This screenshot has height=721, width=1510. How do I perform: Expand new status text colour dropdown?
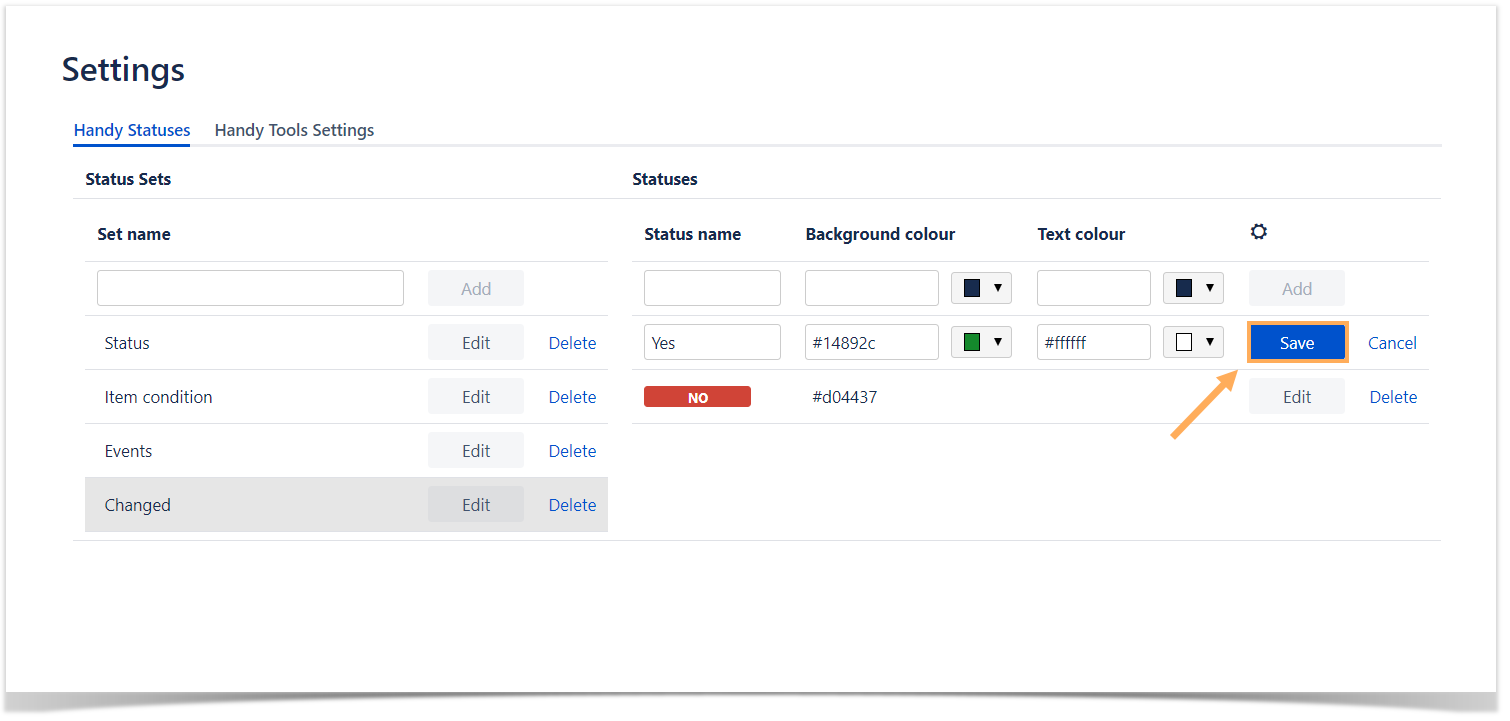[x=1193, y=289]
